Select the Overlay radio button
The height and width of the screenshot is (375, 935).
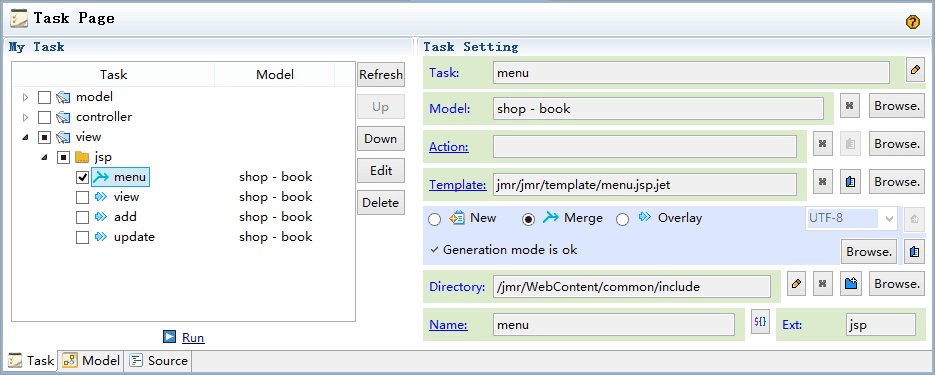(x=623, y=219)
